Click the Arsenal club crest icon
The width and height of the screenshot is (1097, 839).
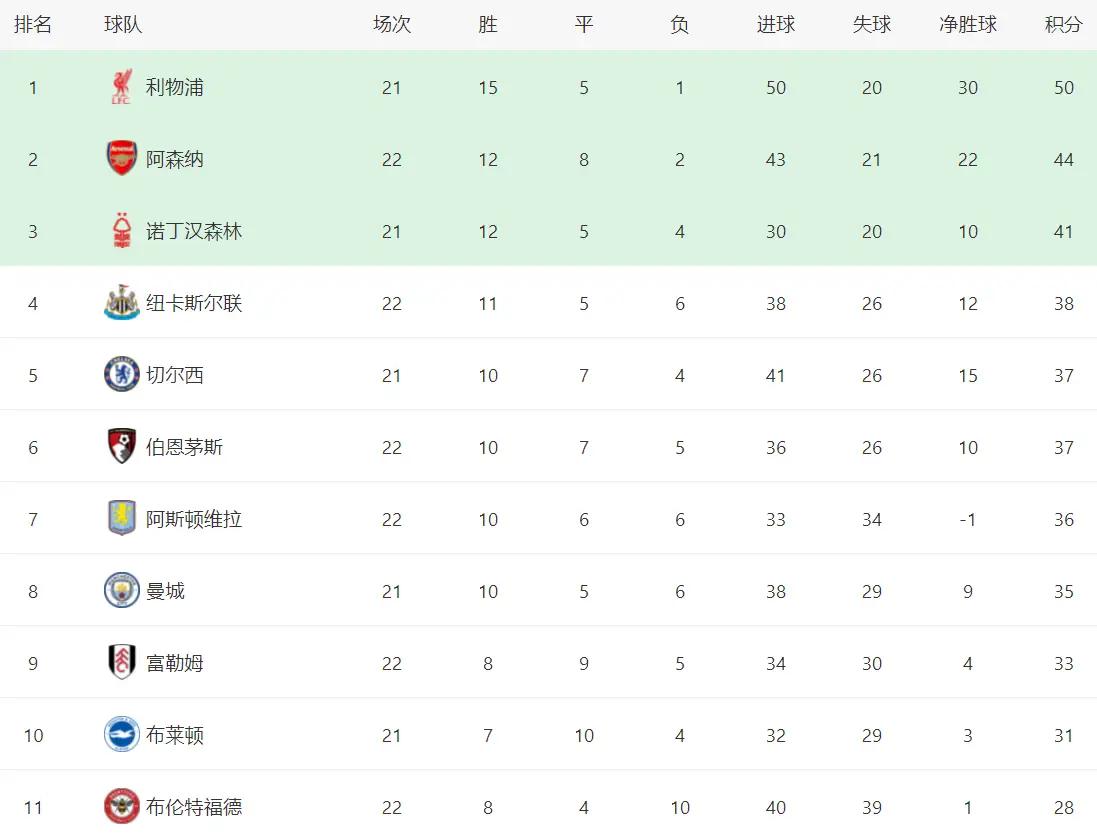click(x=121, y=159)
